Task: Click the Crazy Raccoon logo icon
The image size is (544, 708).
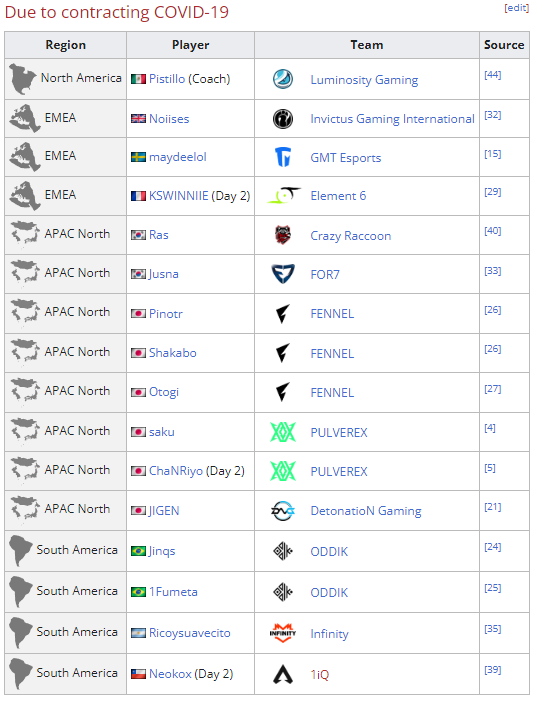Action: [x=283, y=235]
